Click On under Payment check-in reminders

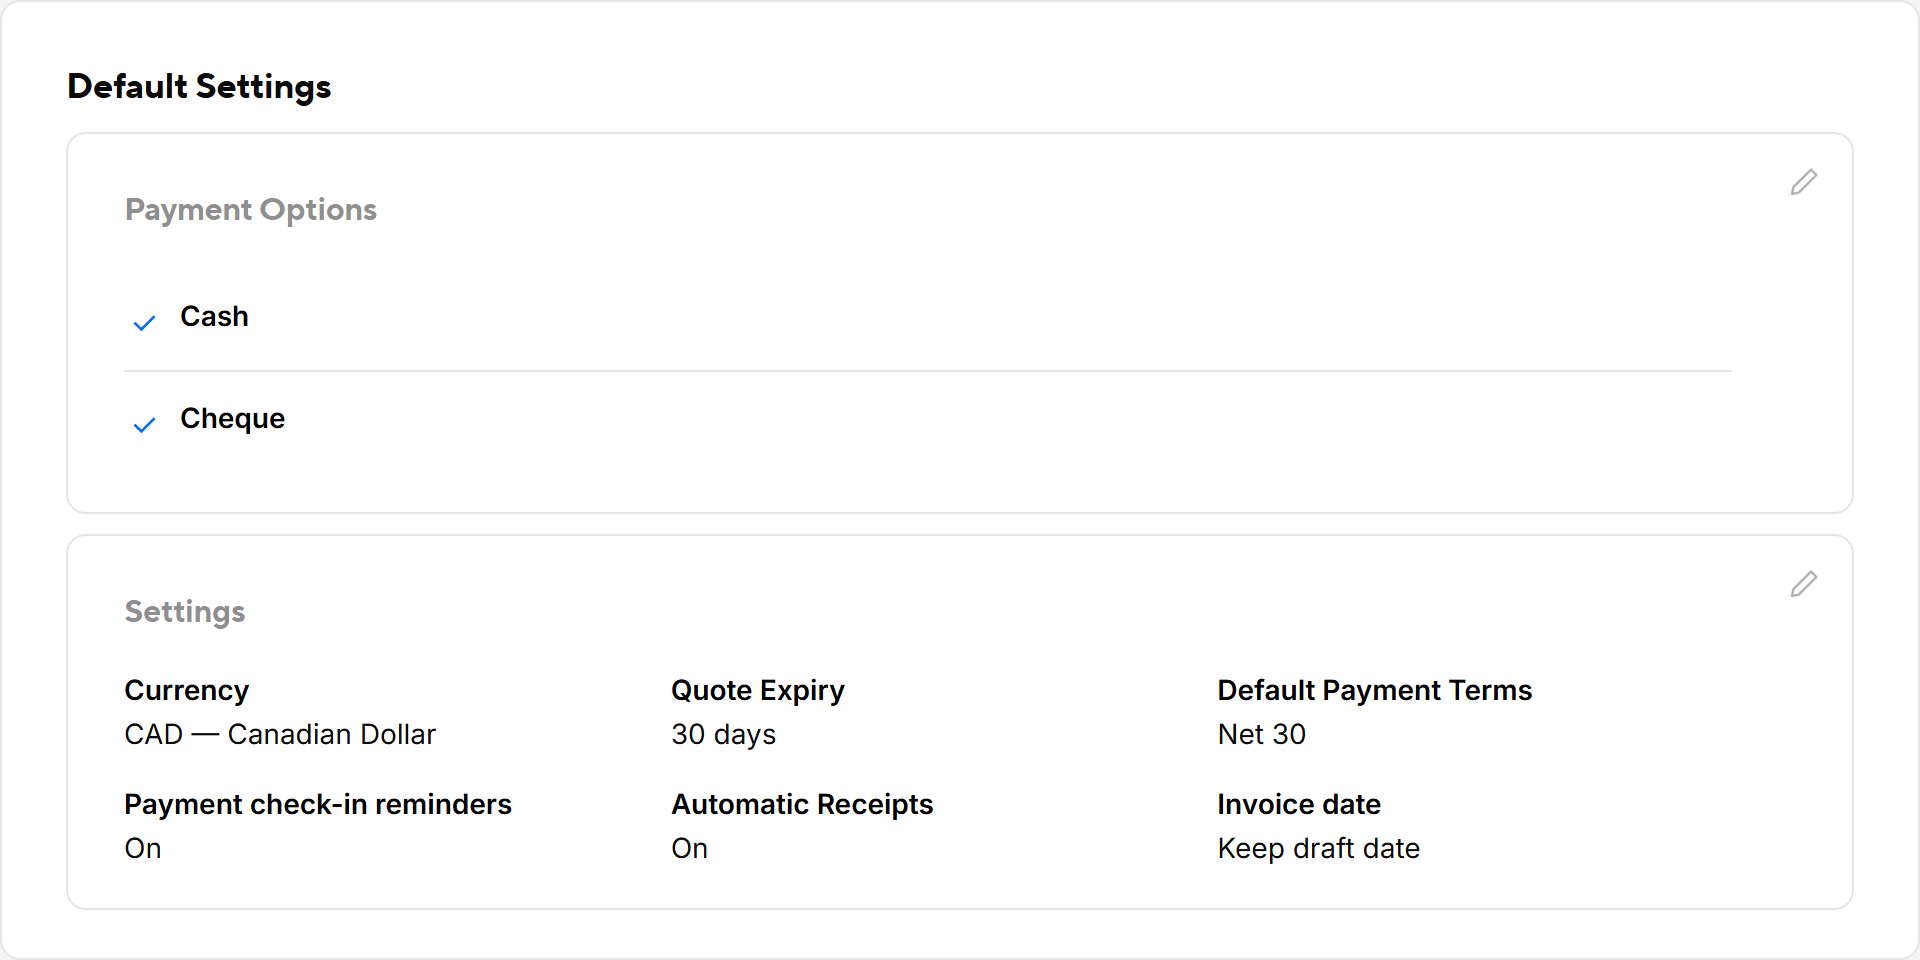click(x=143, y=848)
